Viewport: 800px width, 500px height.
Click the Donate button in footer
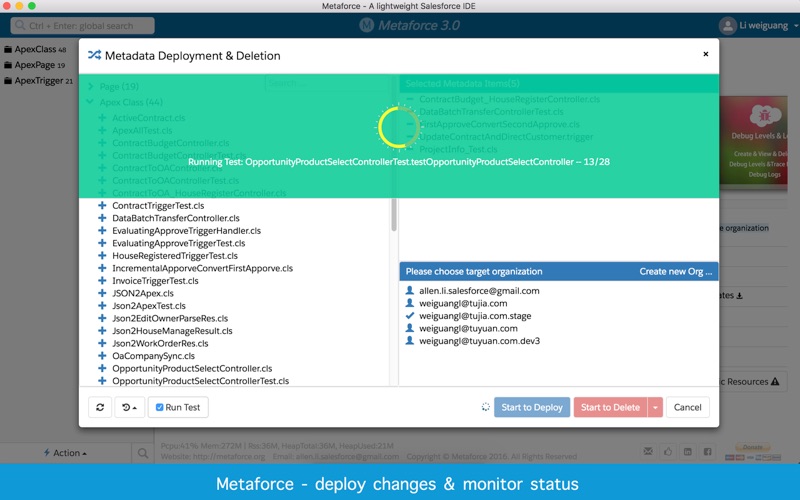tap(752, 447)
